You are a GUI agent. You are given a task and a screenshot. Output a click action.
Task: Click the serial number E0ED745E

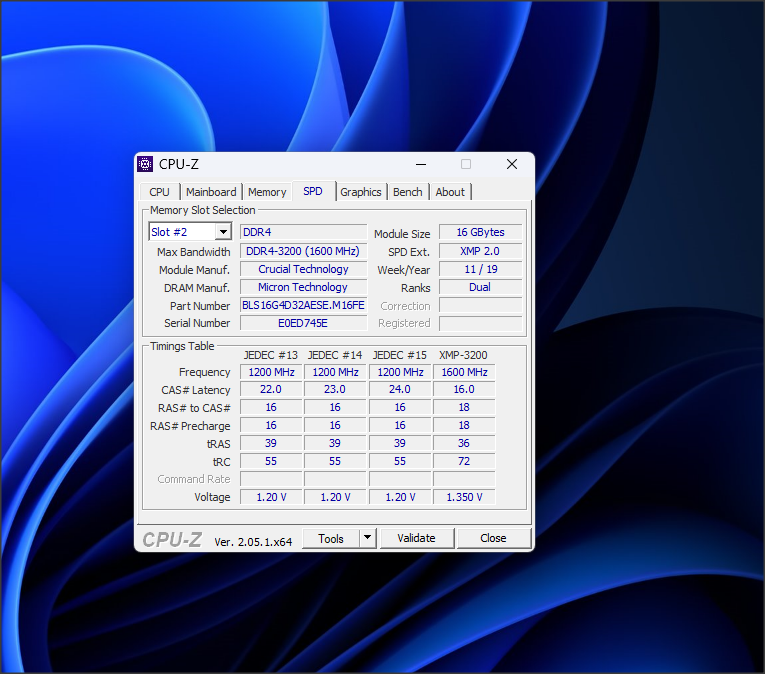click(x=303, y=323)
